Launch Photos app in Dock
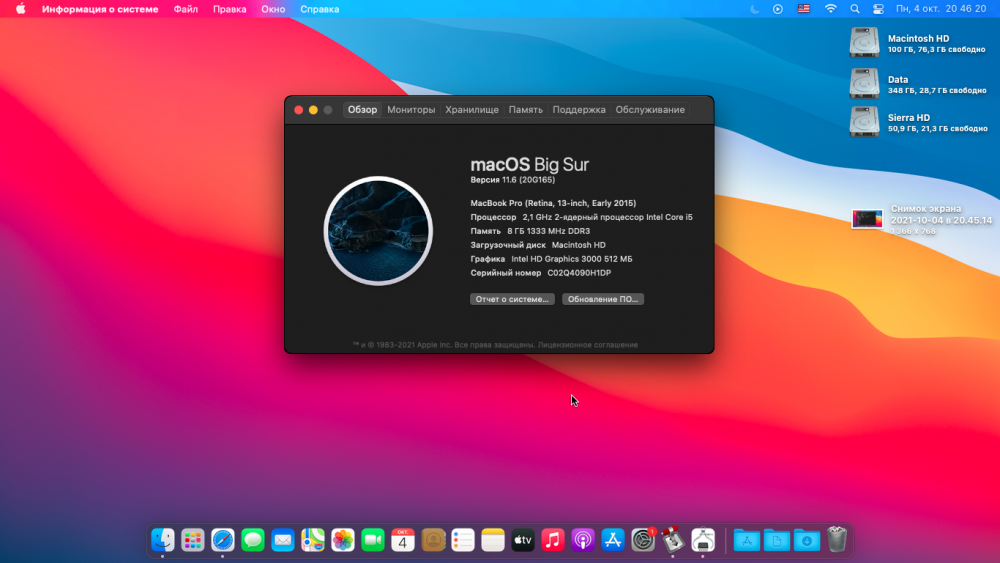 (x=342, y=540)
